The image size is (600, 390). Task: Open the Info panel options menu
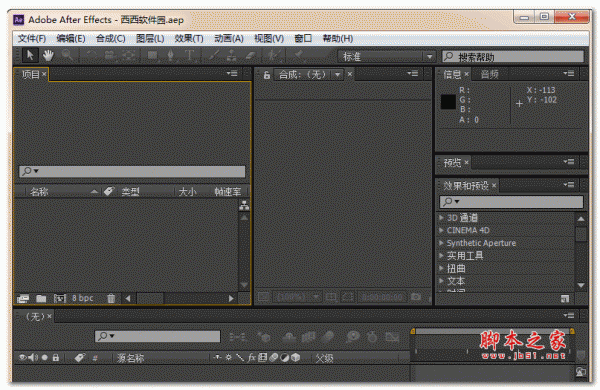coord(569,73)
